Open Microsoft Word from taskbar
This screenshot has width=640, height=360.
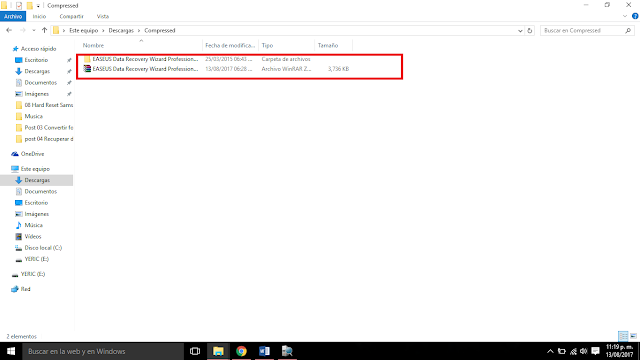click(264, 351)
